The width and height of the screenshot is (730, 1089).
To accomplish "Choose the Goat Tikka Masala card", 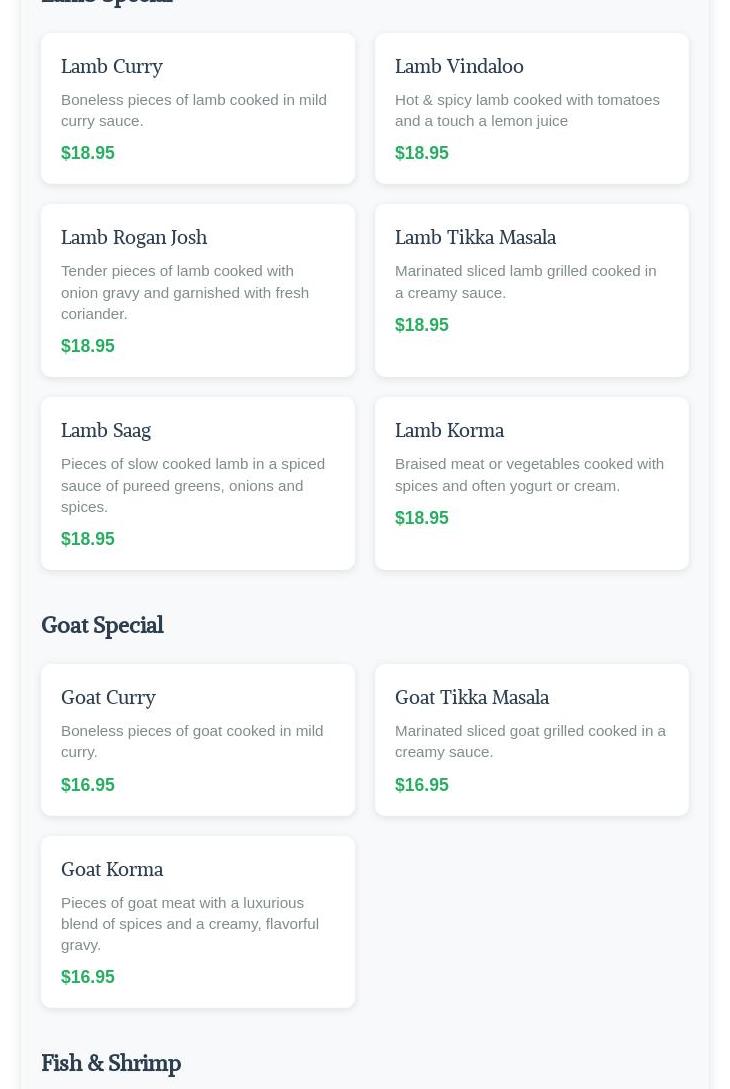I will pos(532,740).
